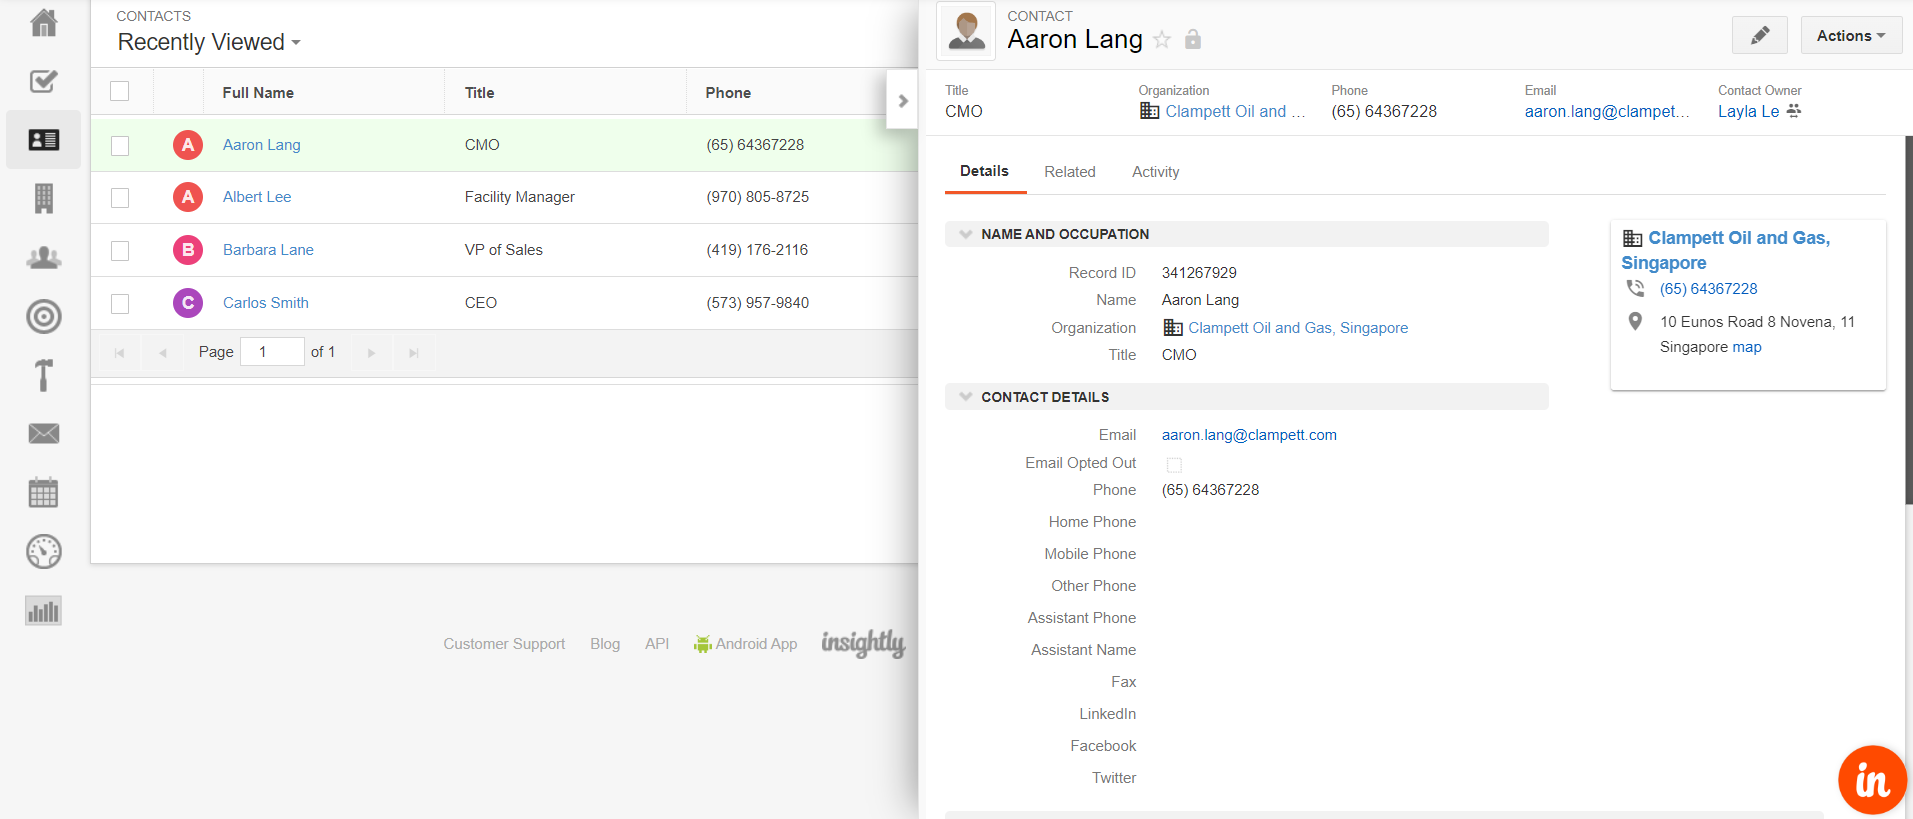Toggle the select-all checkbox in table header
The height and width of the screenshot is (819, 1913).
point(120,91)
